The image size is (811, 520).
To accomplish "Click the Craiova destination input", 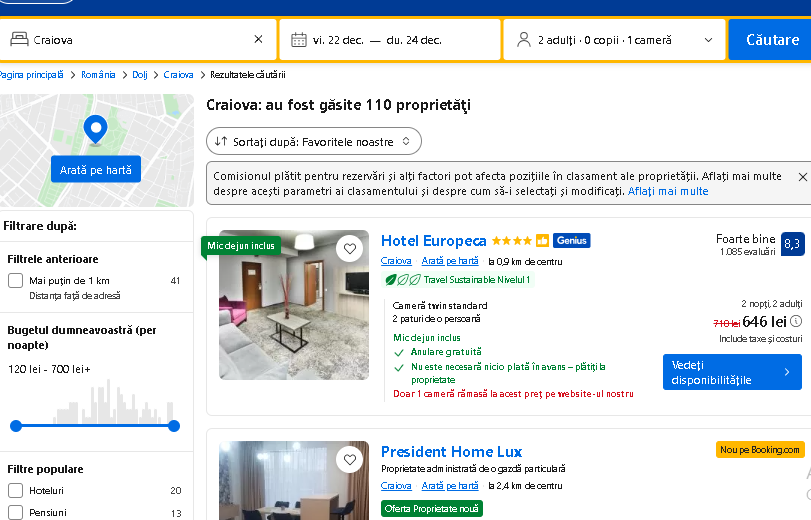I will pyautogui.click(x=140, y=40).
